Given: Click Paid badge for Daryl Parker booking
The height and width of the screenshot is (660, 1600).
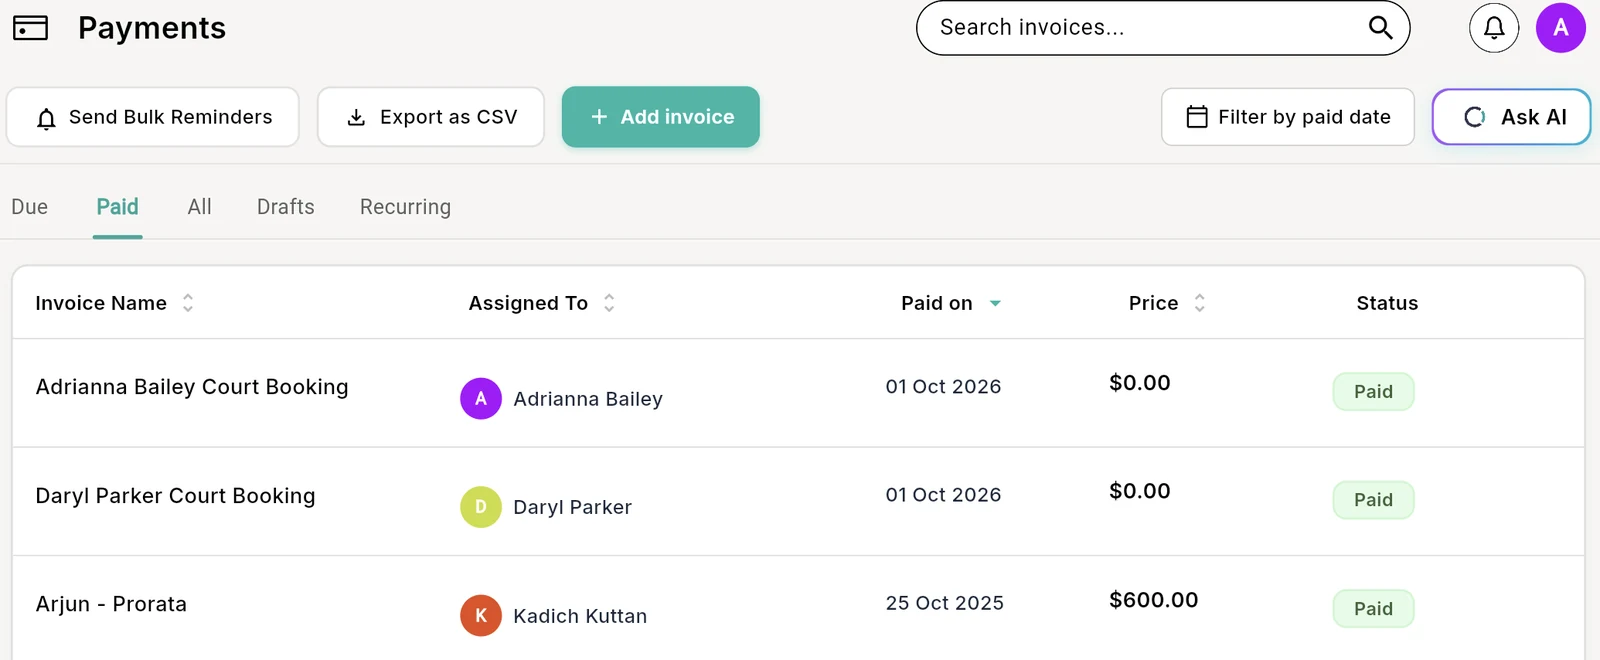Looking at the screenshot, I should point(1373,500).
